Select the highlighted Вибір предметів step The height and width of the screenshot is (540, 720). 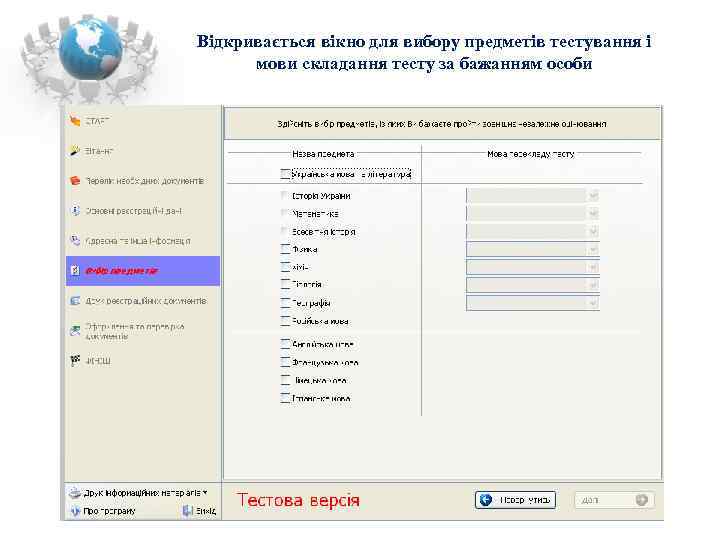pos(143,271)
